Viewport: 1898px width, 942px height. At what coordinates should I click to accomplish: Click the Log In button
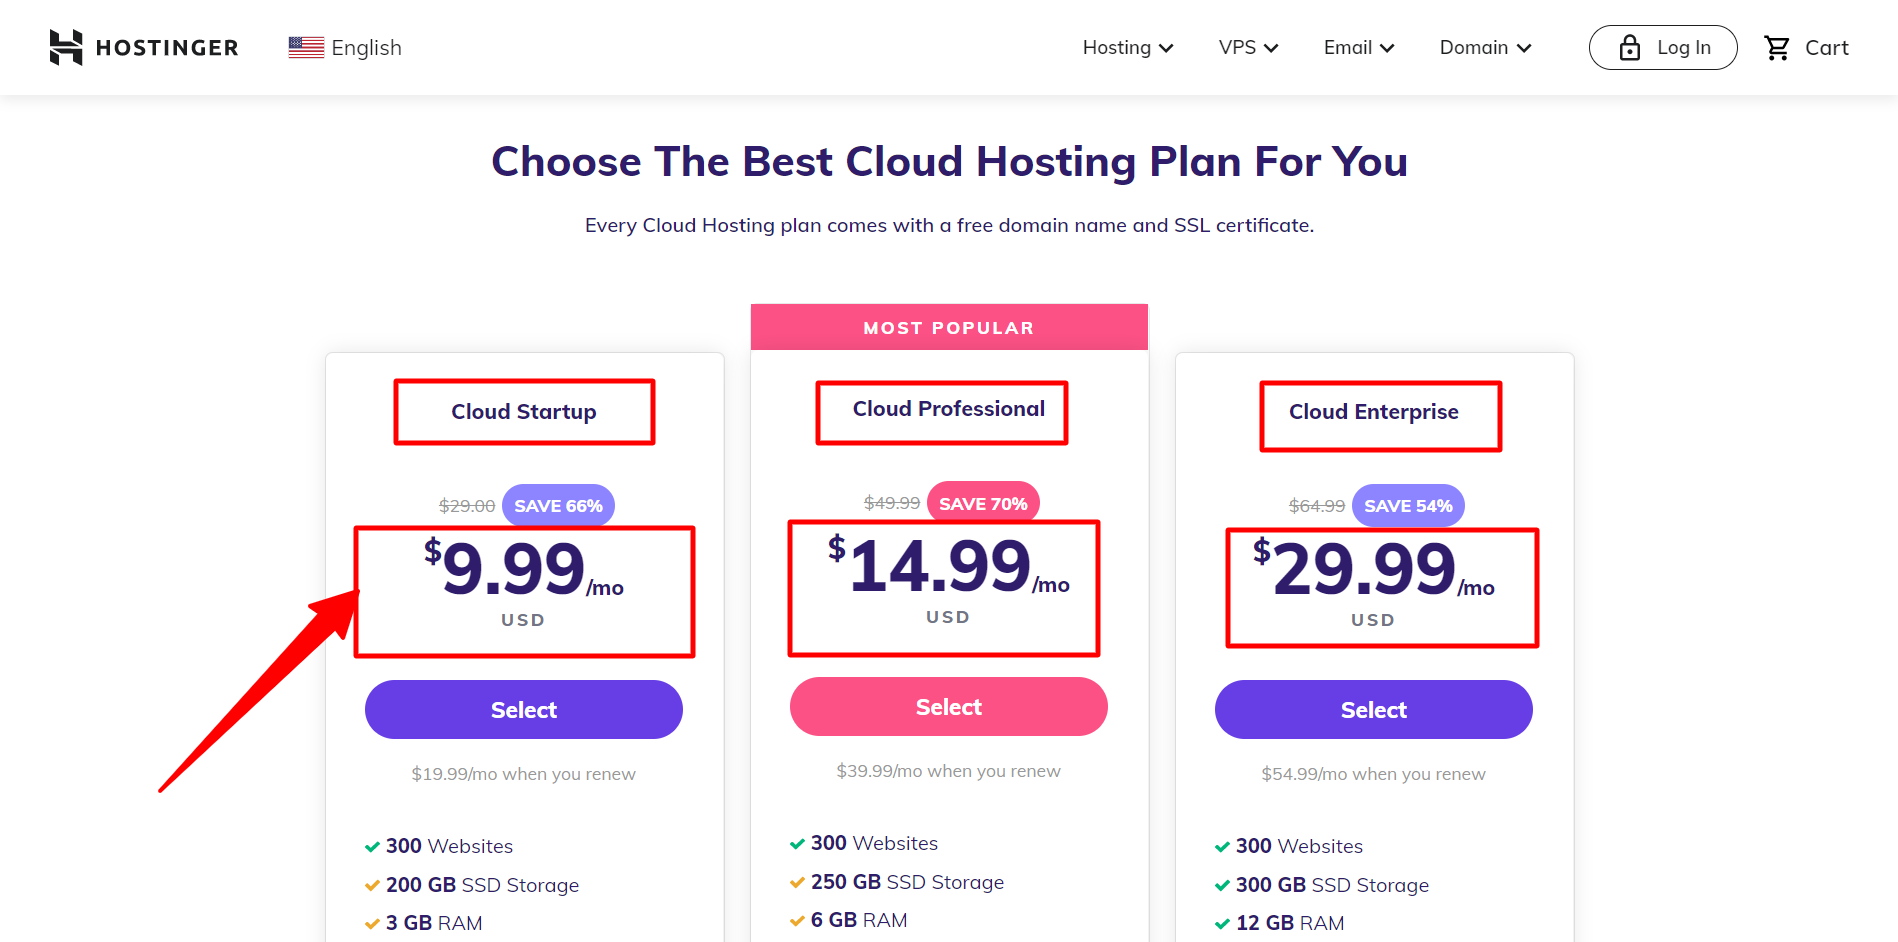click(1662, 48)
